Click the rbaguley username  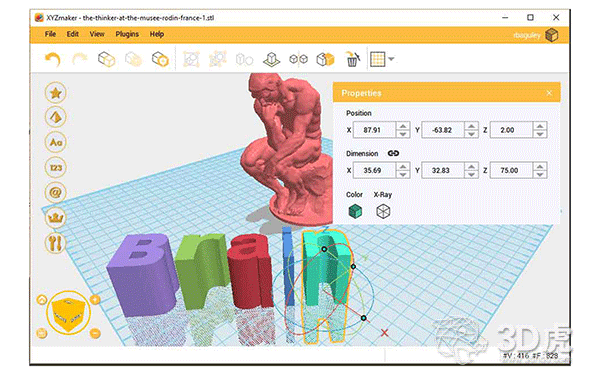tap(527, 35)
